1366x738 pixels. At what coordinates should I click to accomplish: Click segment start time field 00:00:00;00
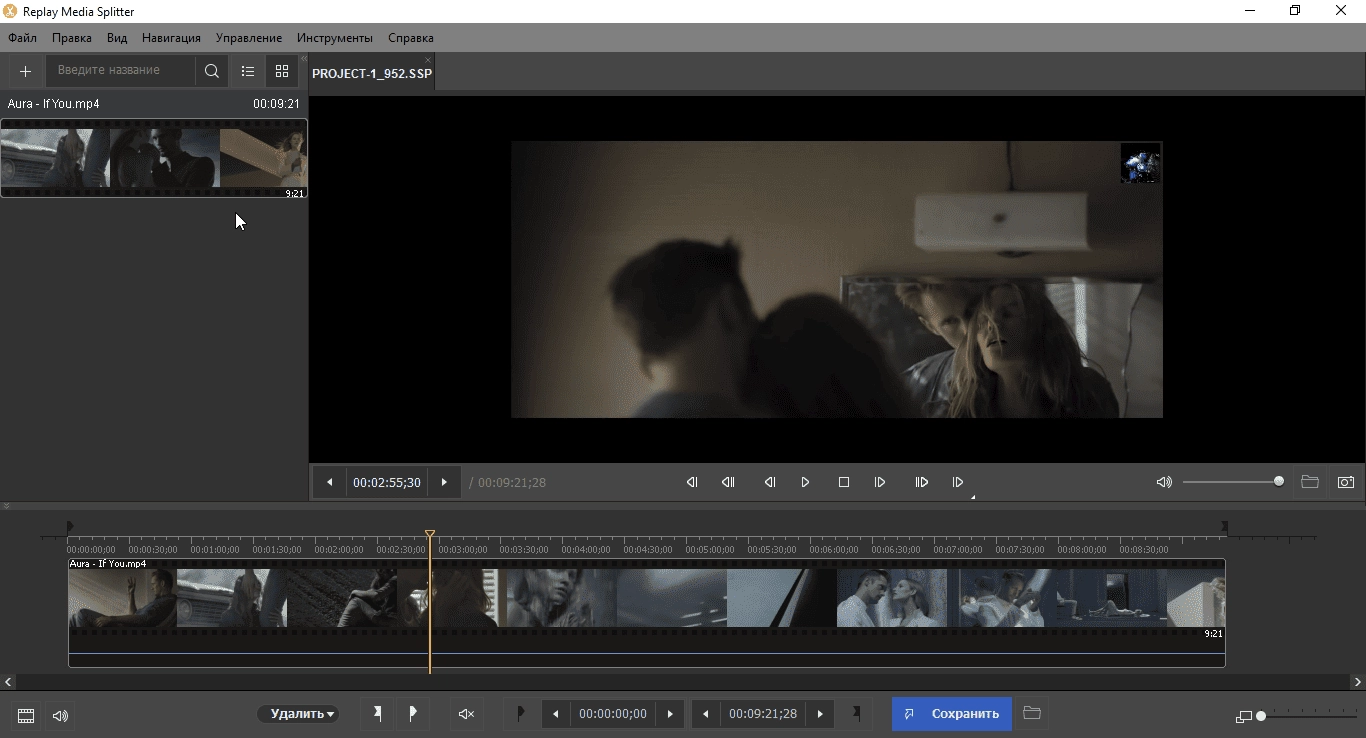[x=613, y=714]
